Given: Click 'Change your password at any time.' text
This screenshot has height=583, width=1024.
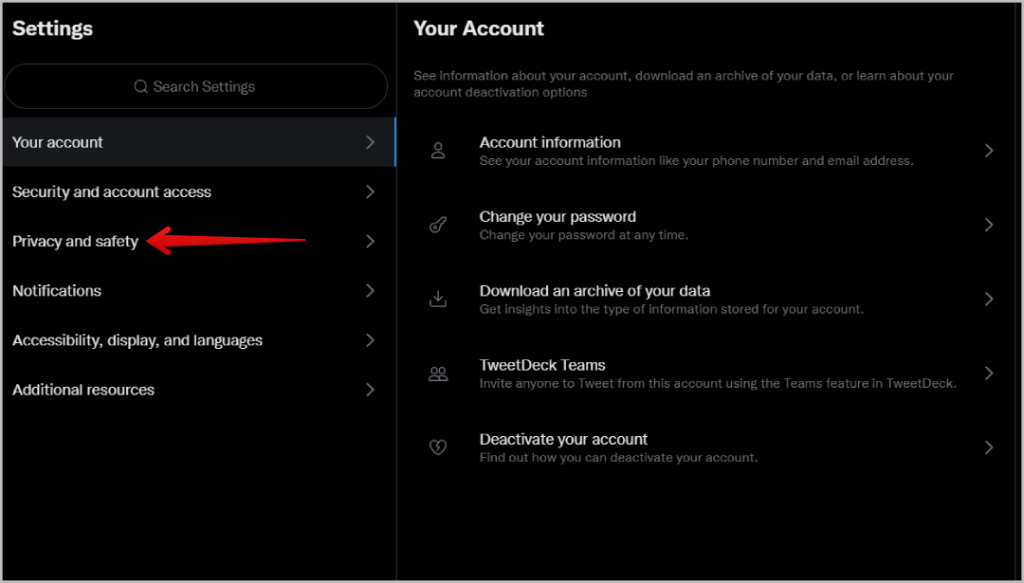Looking at the screenshot, I should [584, 235].
